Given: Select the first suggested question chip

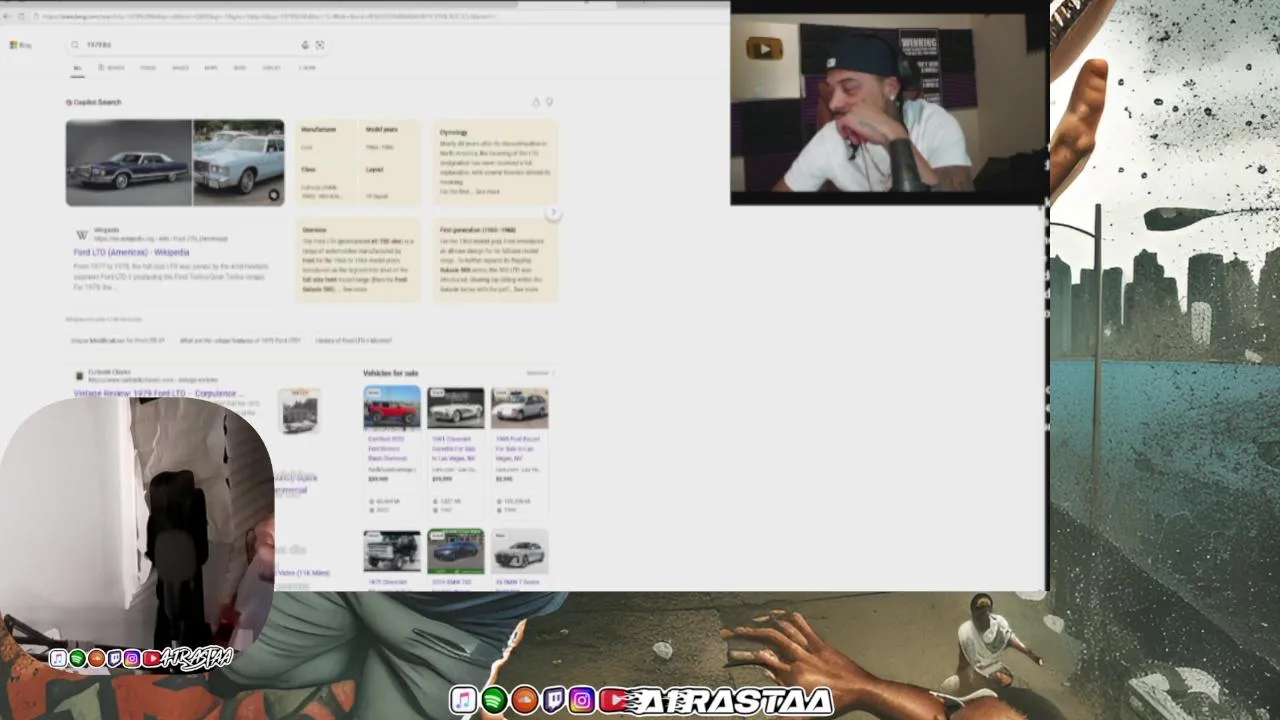Looking at the screenshot, I should (118, 341).
